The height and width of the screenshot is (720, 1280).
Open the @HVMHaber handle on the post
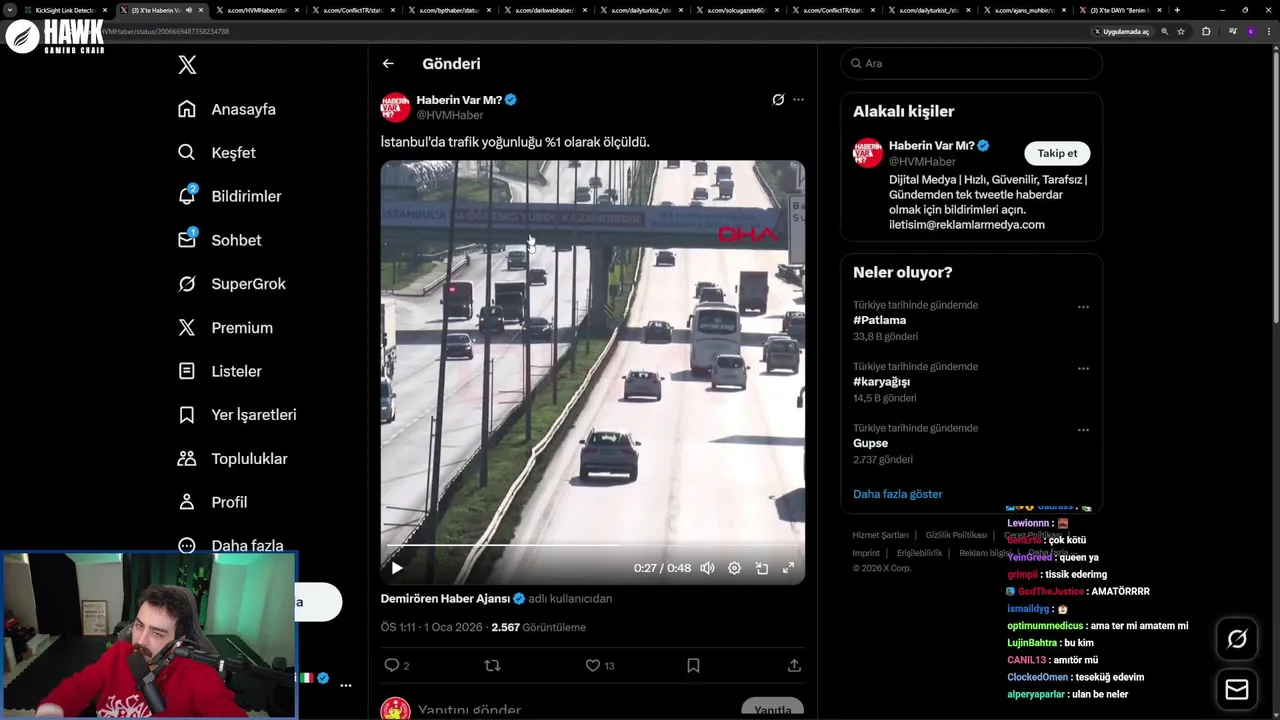pyautogui.click(x=449, y=115)
